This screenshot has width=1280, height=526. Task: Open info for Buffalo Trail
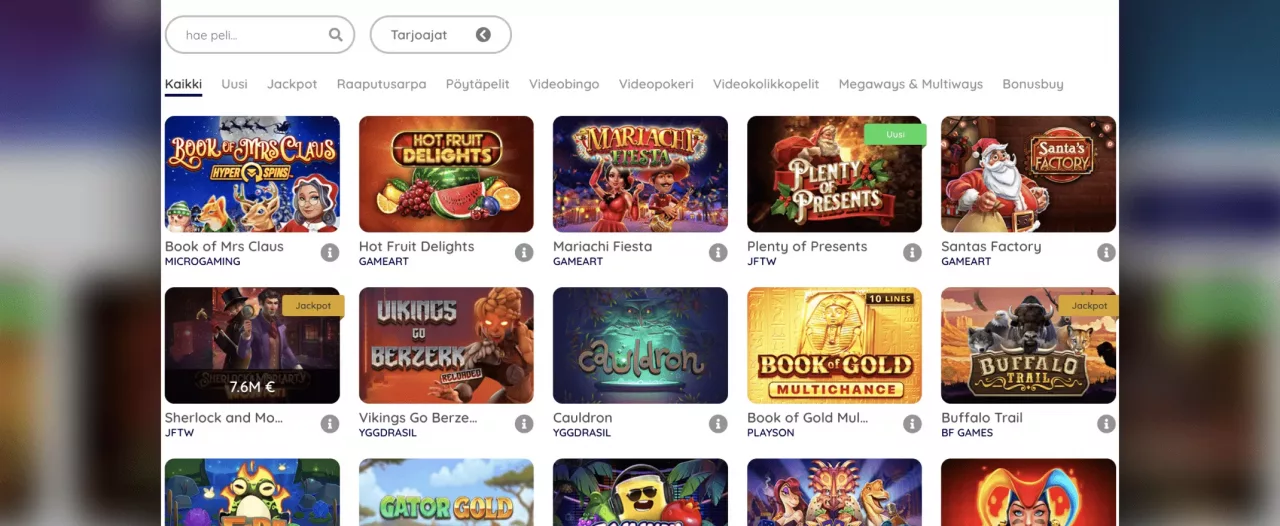pos(1106,424)
